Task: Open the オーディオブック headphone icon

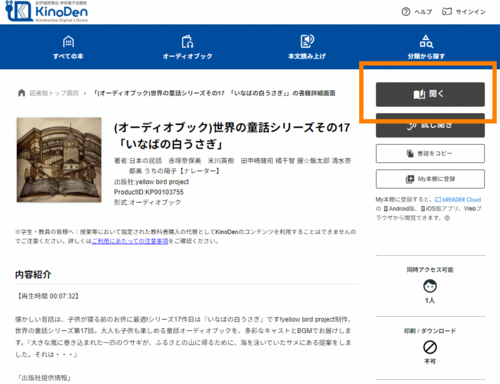Action: pyautogui.click(x=187, y=42)
